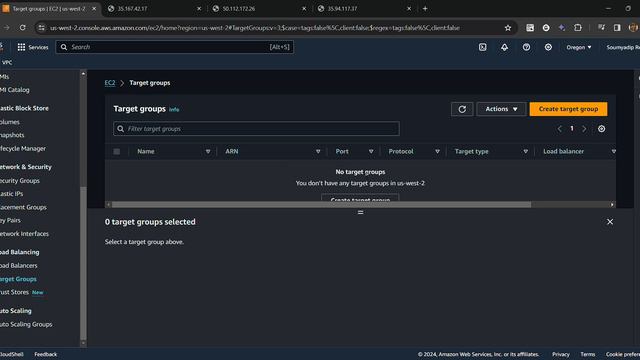Go to previous page of target groups

coord(560,129)
